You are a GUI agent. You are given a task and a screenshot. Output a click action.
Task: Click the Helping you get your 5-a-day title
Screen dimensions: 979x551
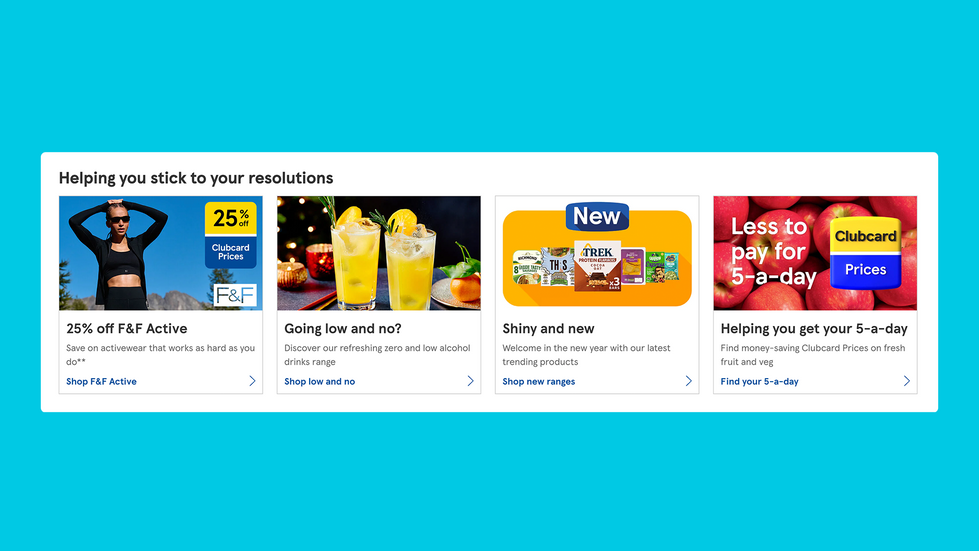814,329
